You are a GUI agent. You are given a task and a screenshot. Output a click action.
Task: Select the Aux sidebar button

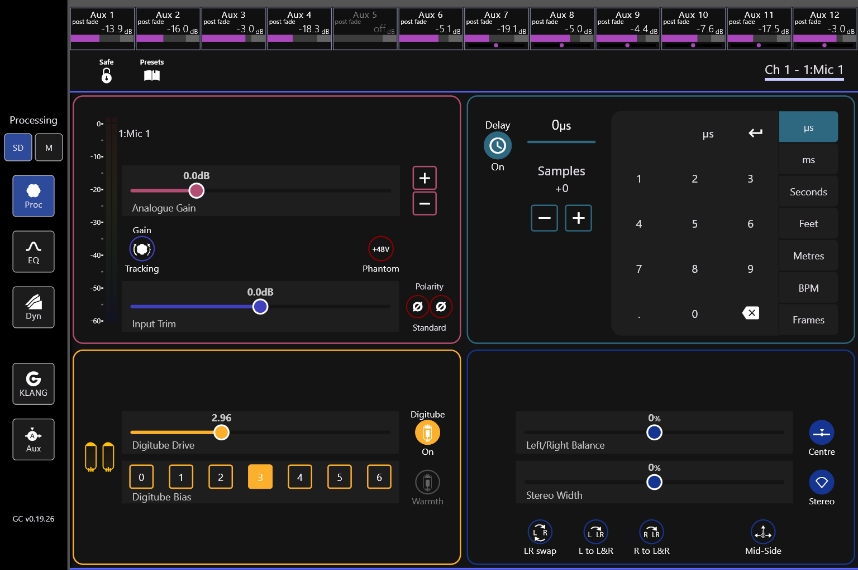click(33, 439)
